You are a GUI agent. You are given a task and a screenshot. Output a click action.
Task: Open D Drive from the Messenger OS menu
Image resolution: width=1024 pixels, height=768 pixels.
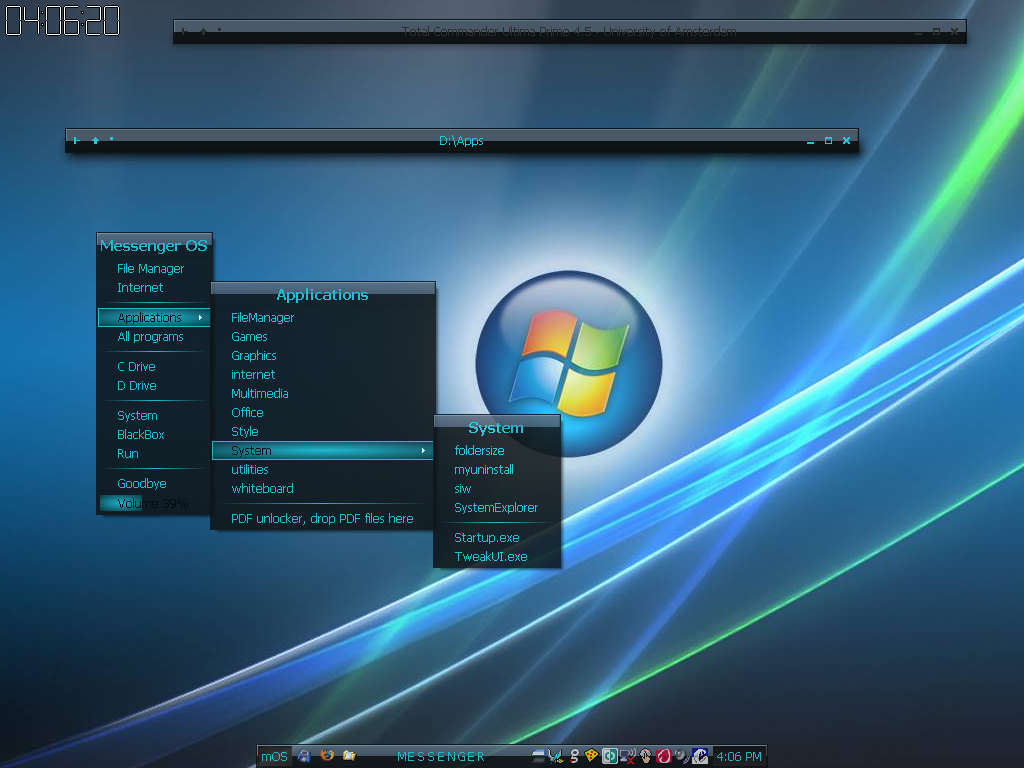click(x=136, y=385)
